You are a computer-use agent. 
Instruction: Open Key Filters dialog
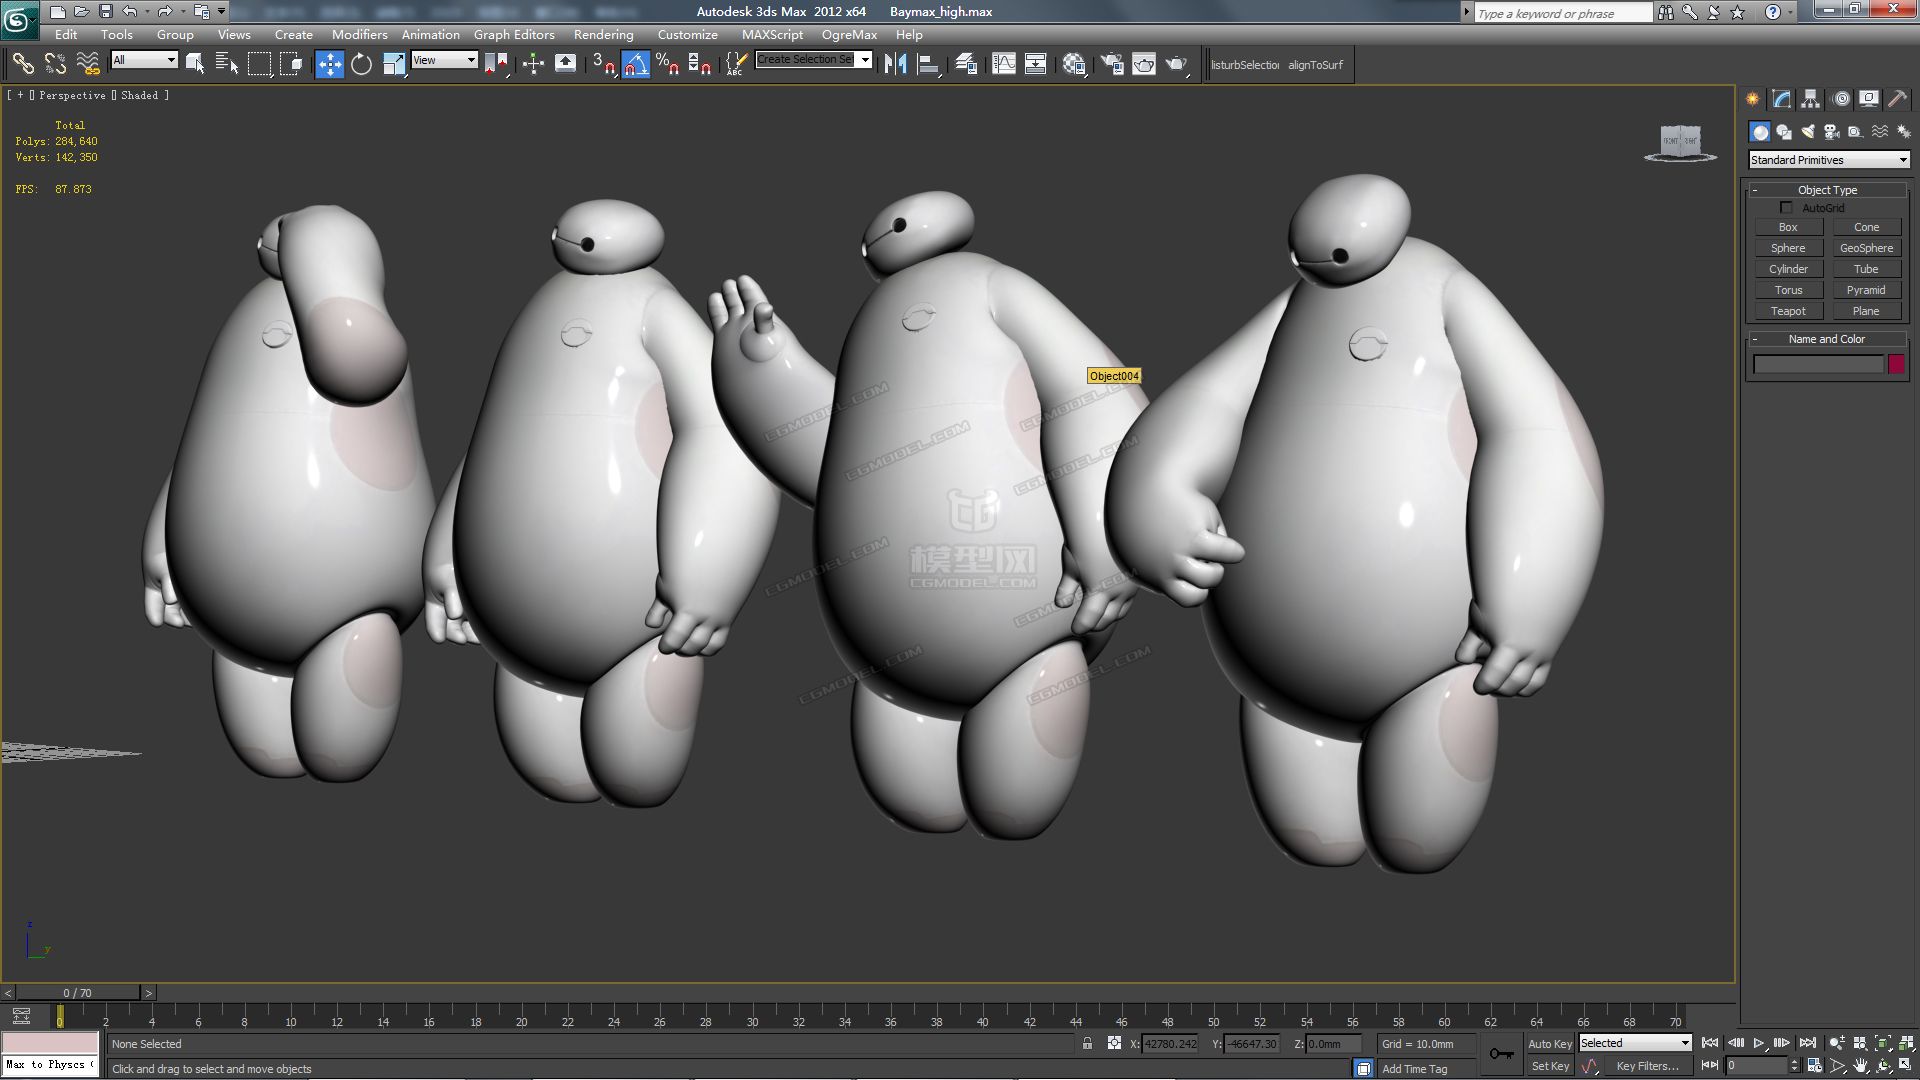pyautogui.click(x=1647, y=1066)
